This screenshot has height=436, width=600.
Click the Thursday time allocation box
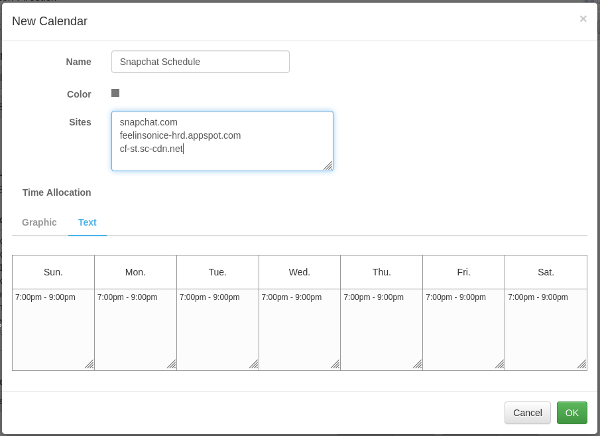click(381, 330)
